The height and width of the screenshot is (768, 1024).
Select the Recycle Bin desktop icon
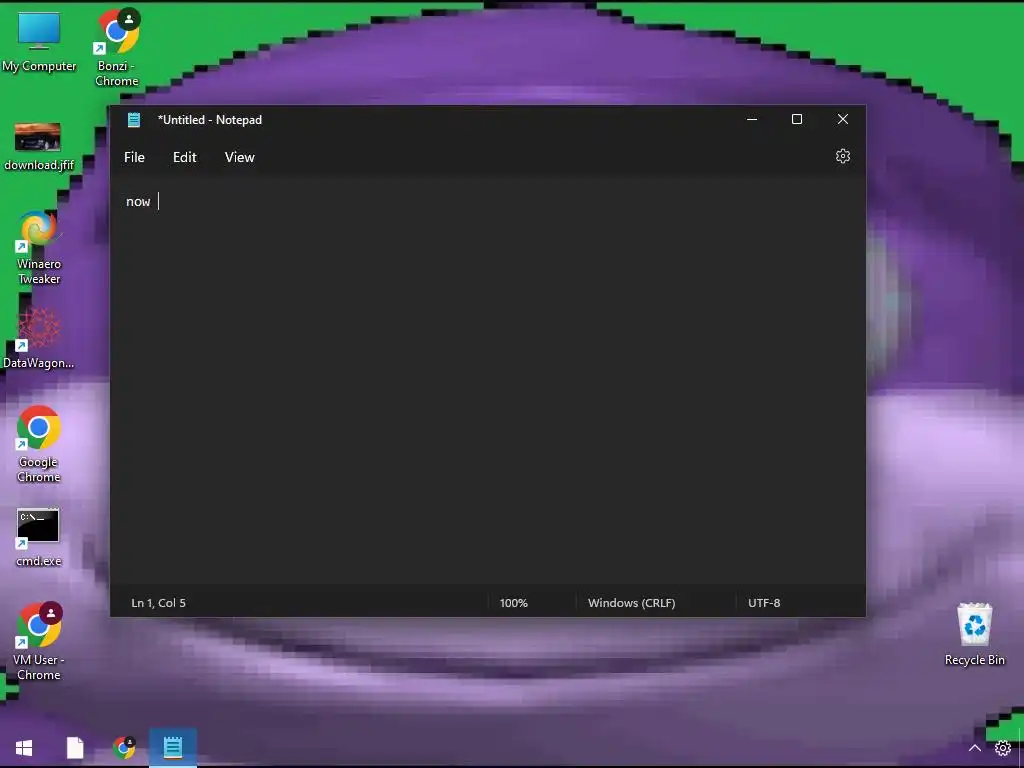(974, 633)
